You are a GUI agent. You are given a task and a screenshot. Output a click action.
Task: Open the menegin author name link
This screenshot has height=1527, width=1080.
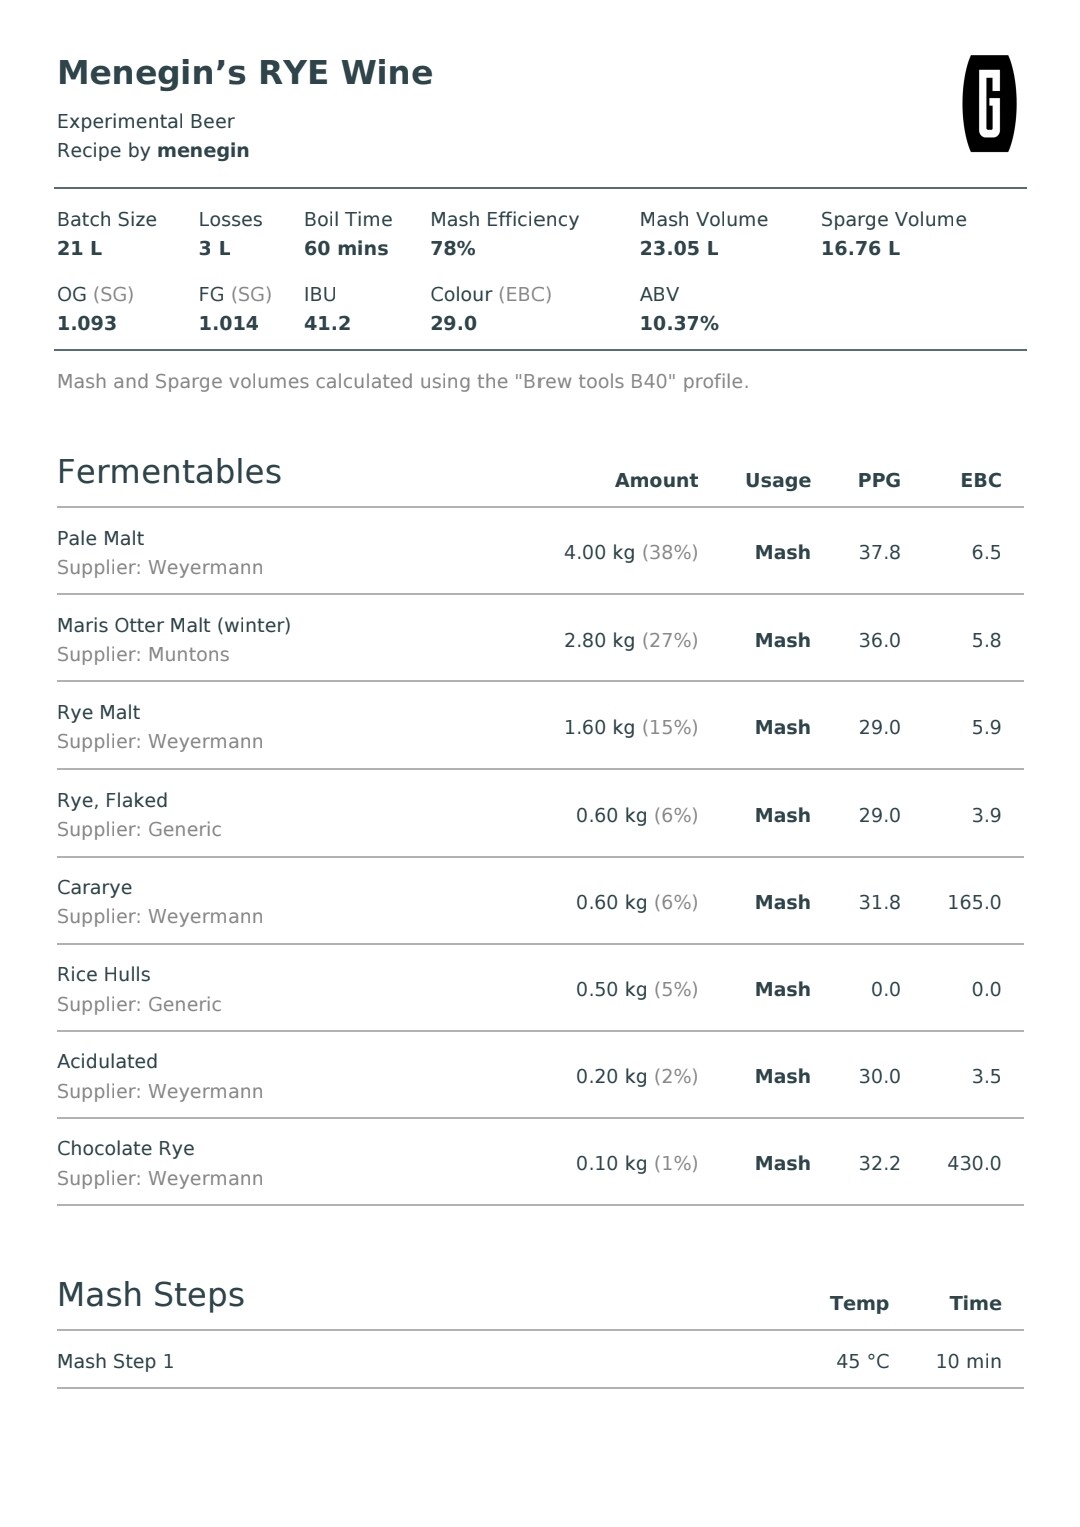point(203,150)
